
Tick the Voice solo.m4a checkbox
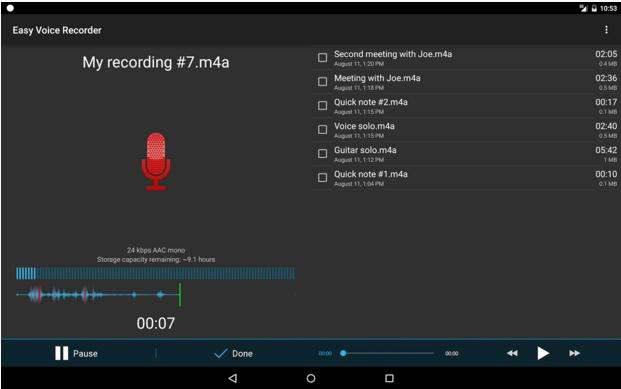(x=322, y=130)
